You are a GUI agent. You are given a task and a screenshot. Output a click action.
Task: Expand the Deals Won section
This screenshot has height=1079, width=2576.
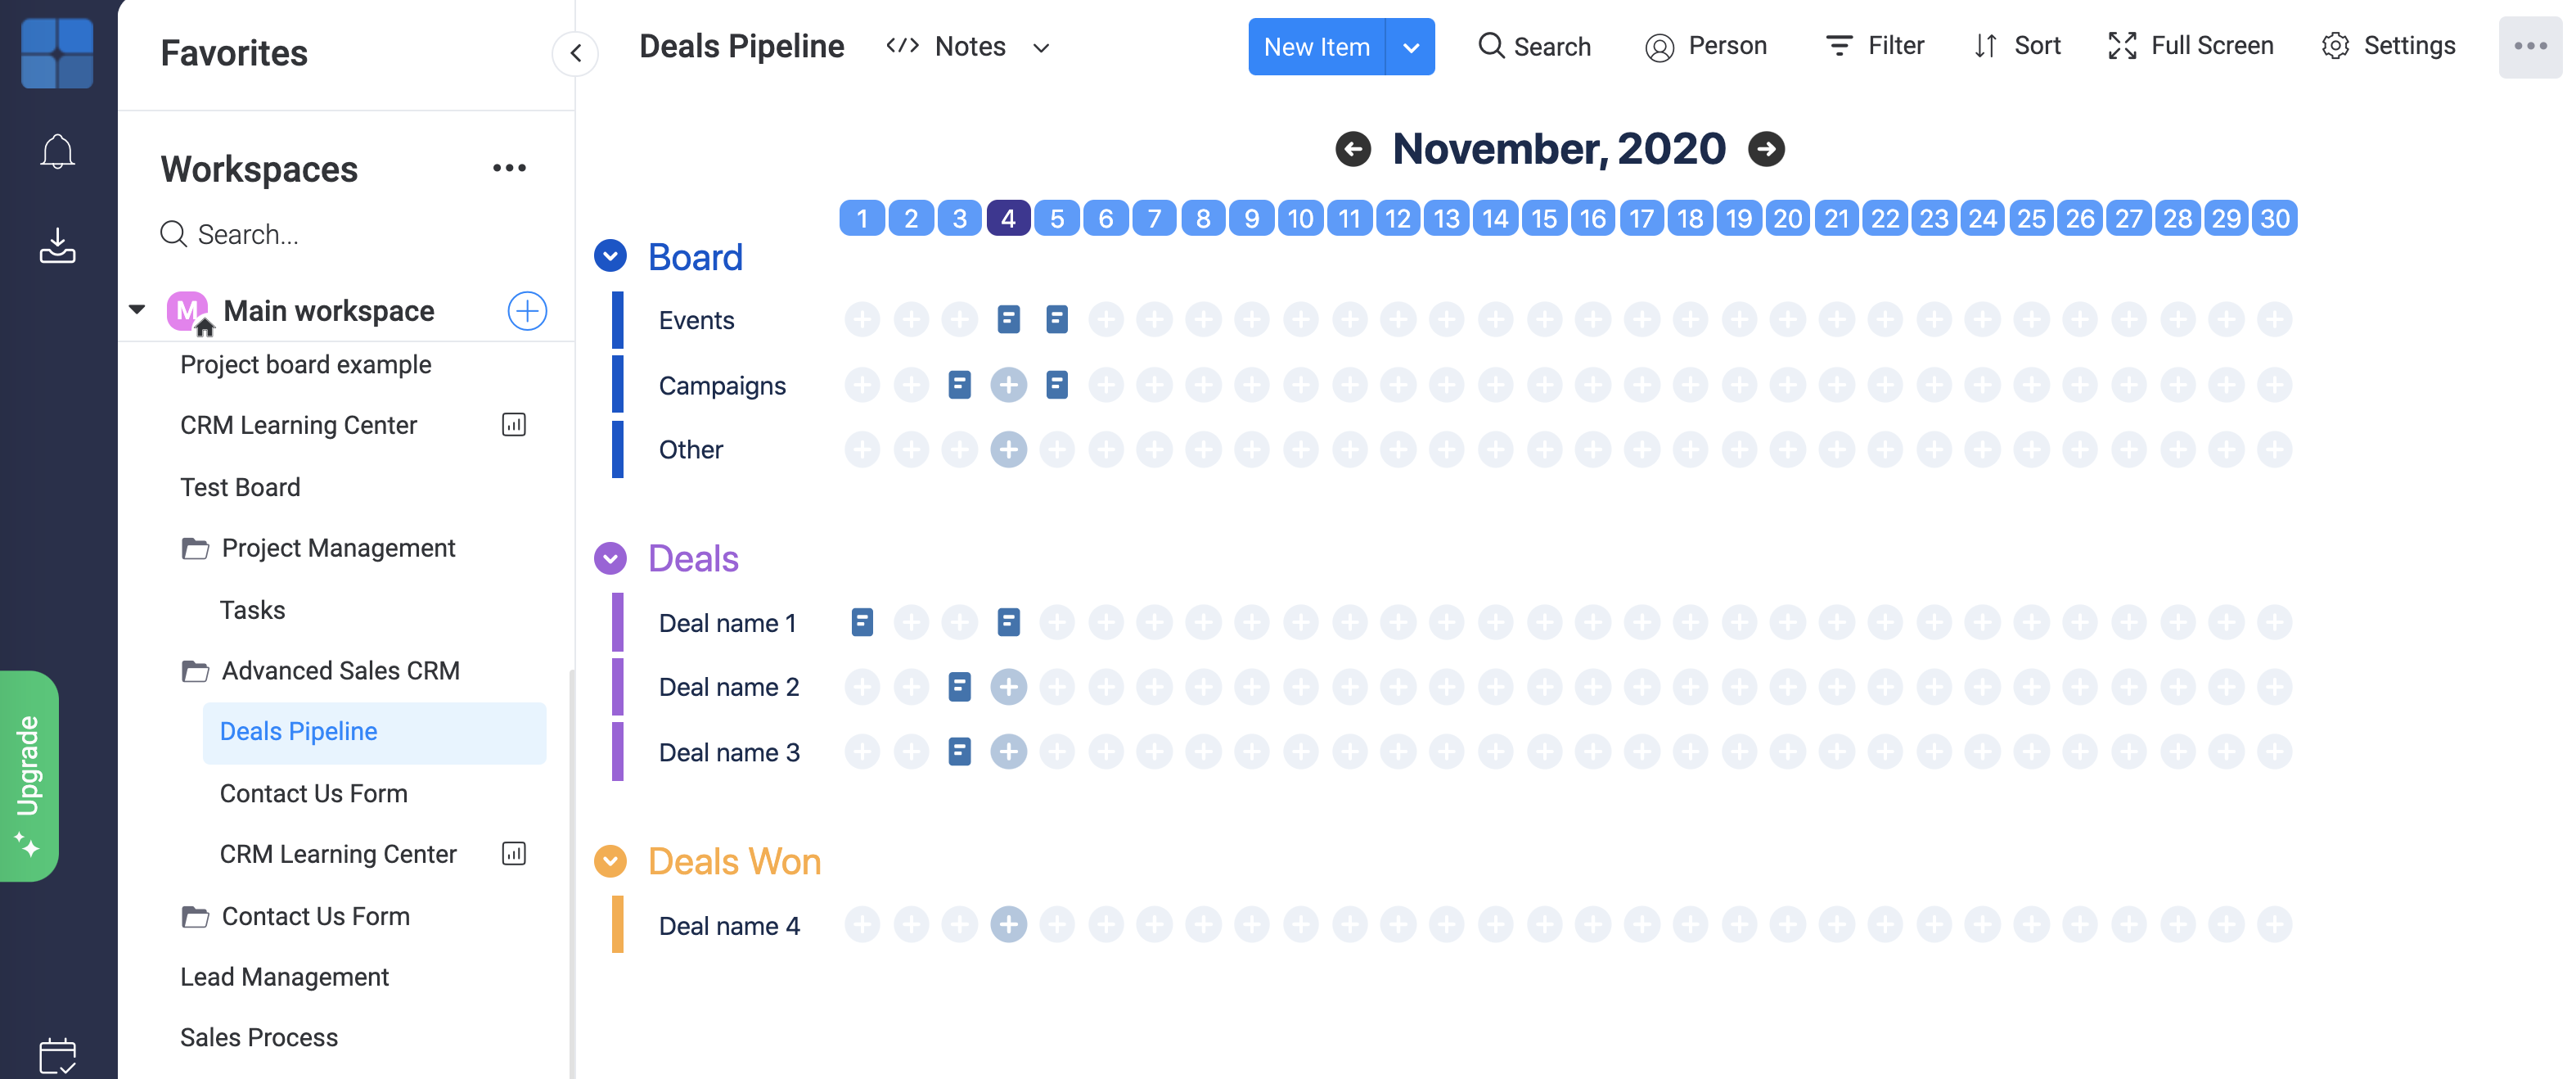610,859
